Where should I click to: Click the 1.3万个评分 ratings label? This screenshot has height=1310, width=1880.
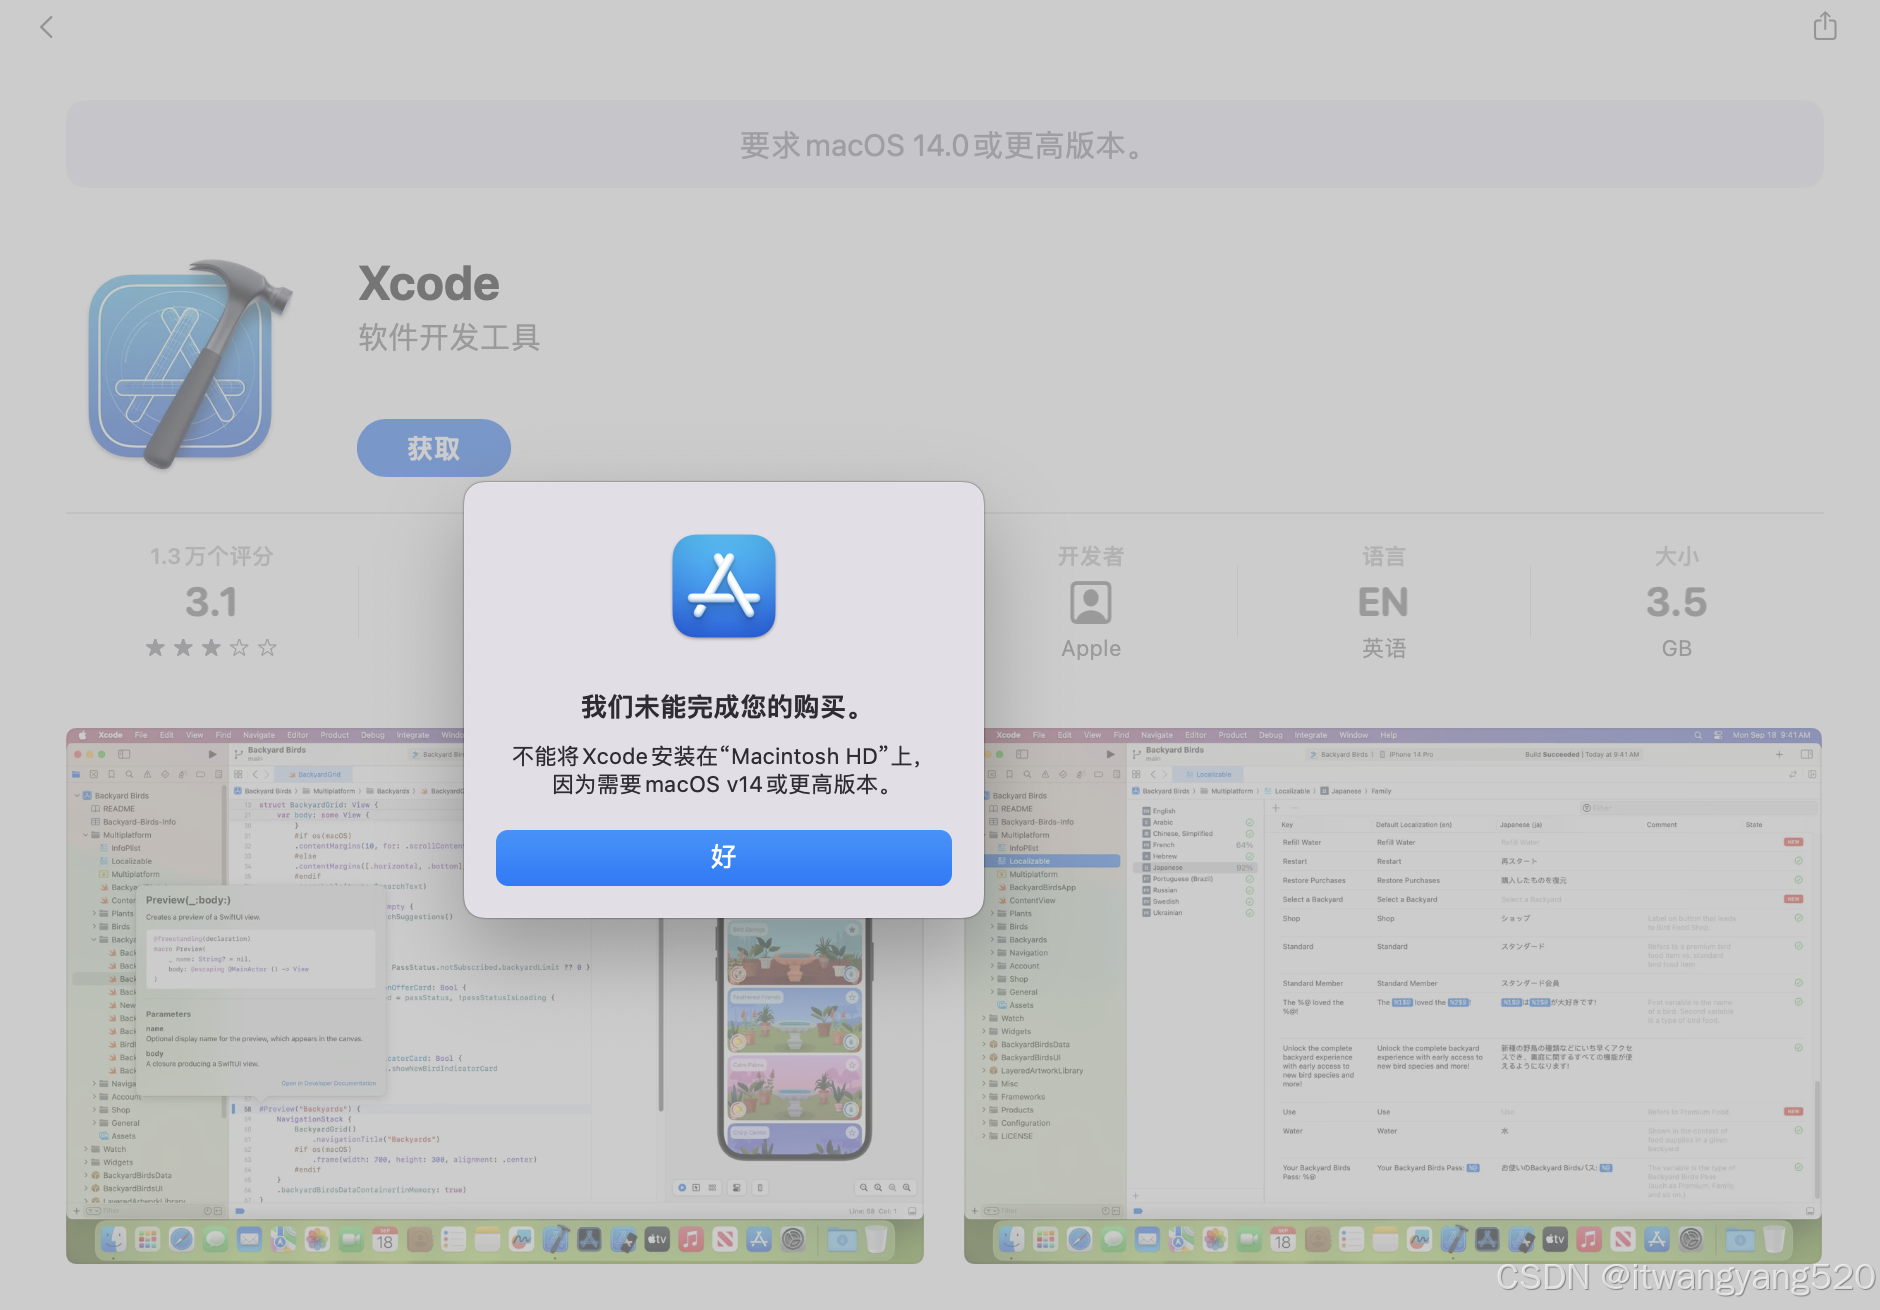211,556
